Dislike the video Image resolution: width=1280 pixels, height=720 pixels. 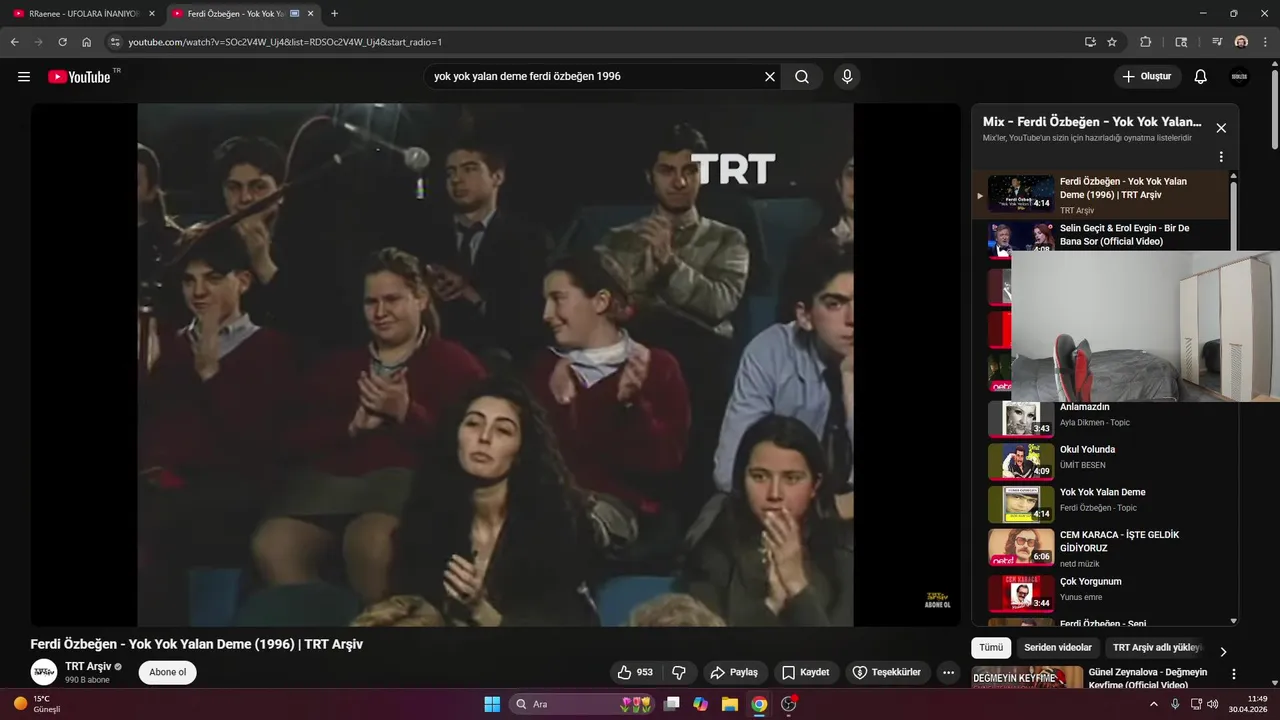coord(679,673)
